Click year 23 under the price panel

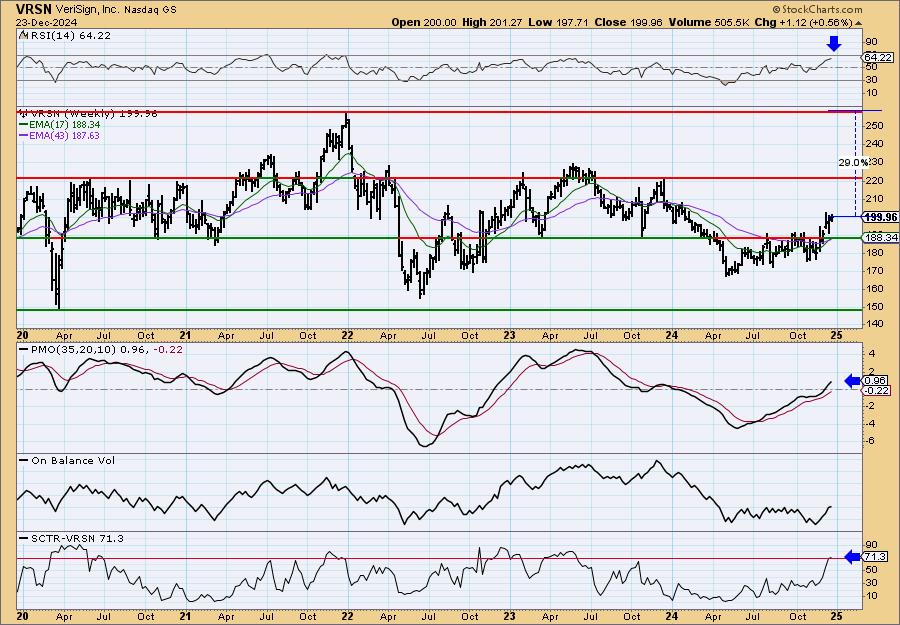pos(509,336)
